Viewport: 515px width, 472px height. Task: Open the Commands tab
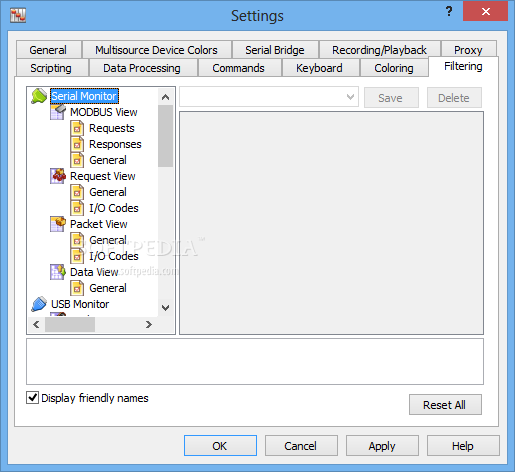239,68
